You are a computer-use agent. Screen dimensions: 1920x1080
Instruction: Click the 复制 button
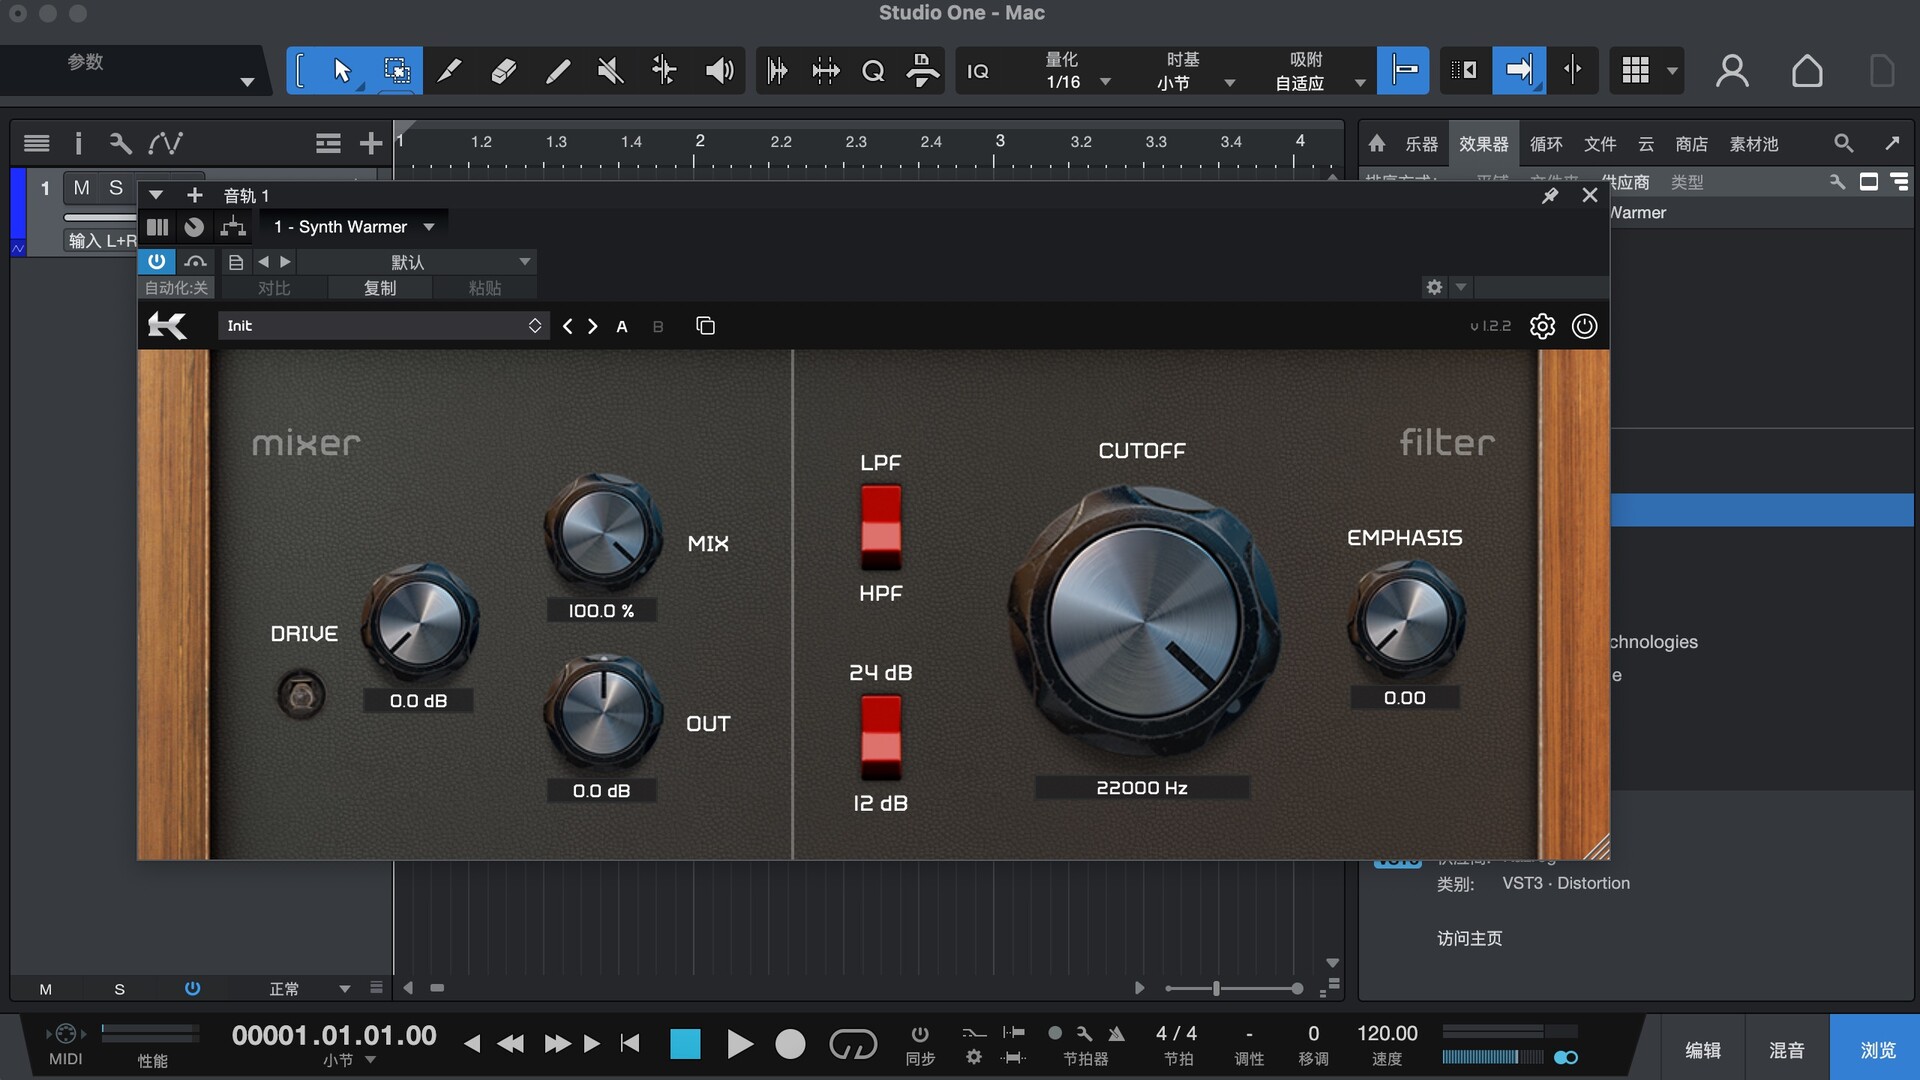(x=379, y=288)
